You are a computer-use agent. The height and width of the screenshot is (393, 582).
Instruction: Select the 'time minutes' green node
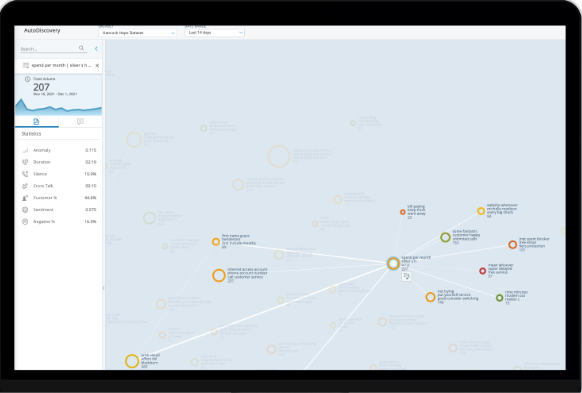pos(500,298)
